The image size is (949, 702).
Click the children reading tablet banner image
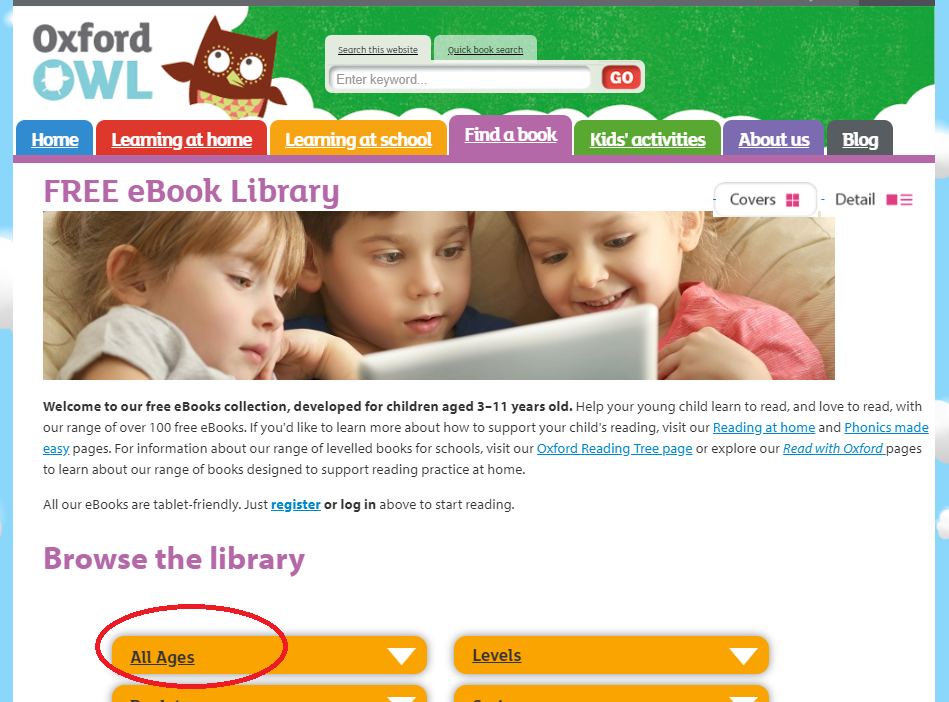pos(439,295)
